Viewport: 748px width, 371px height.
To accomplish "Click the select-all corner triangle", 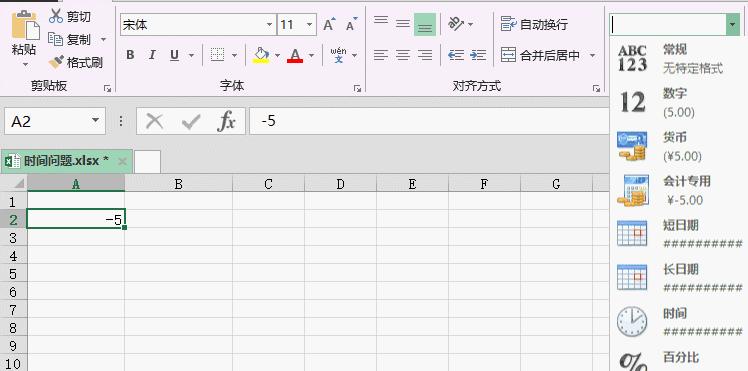I will [x=18, y=184].
